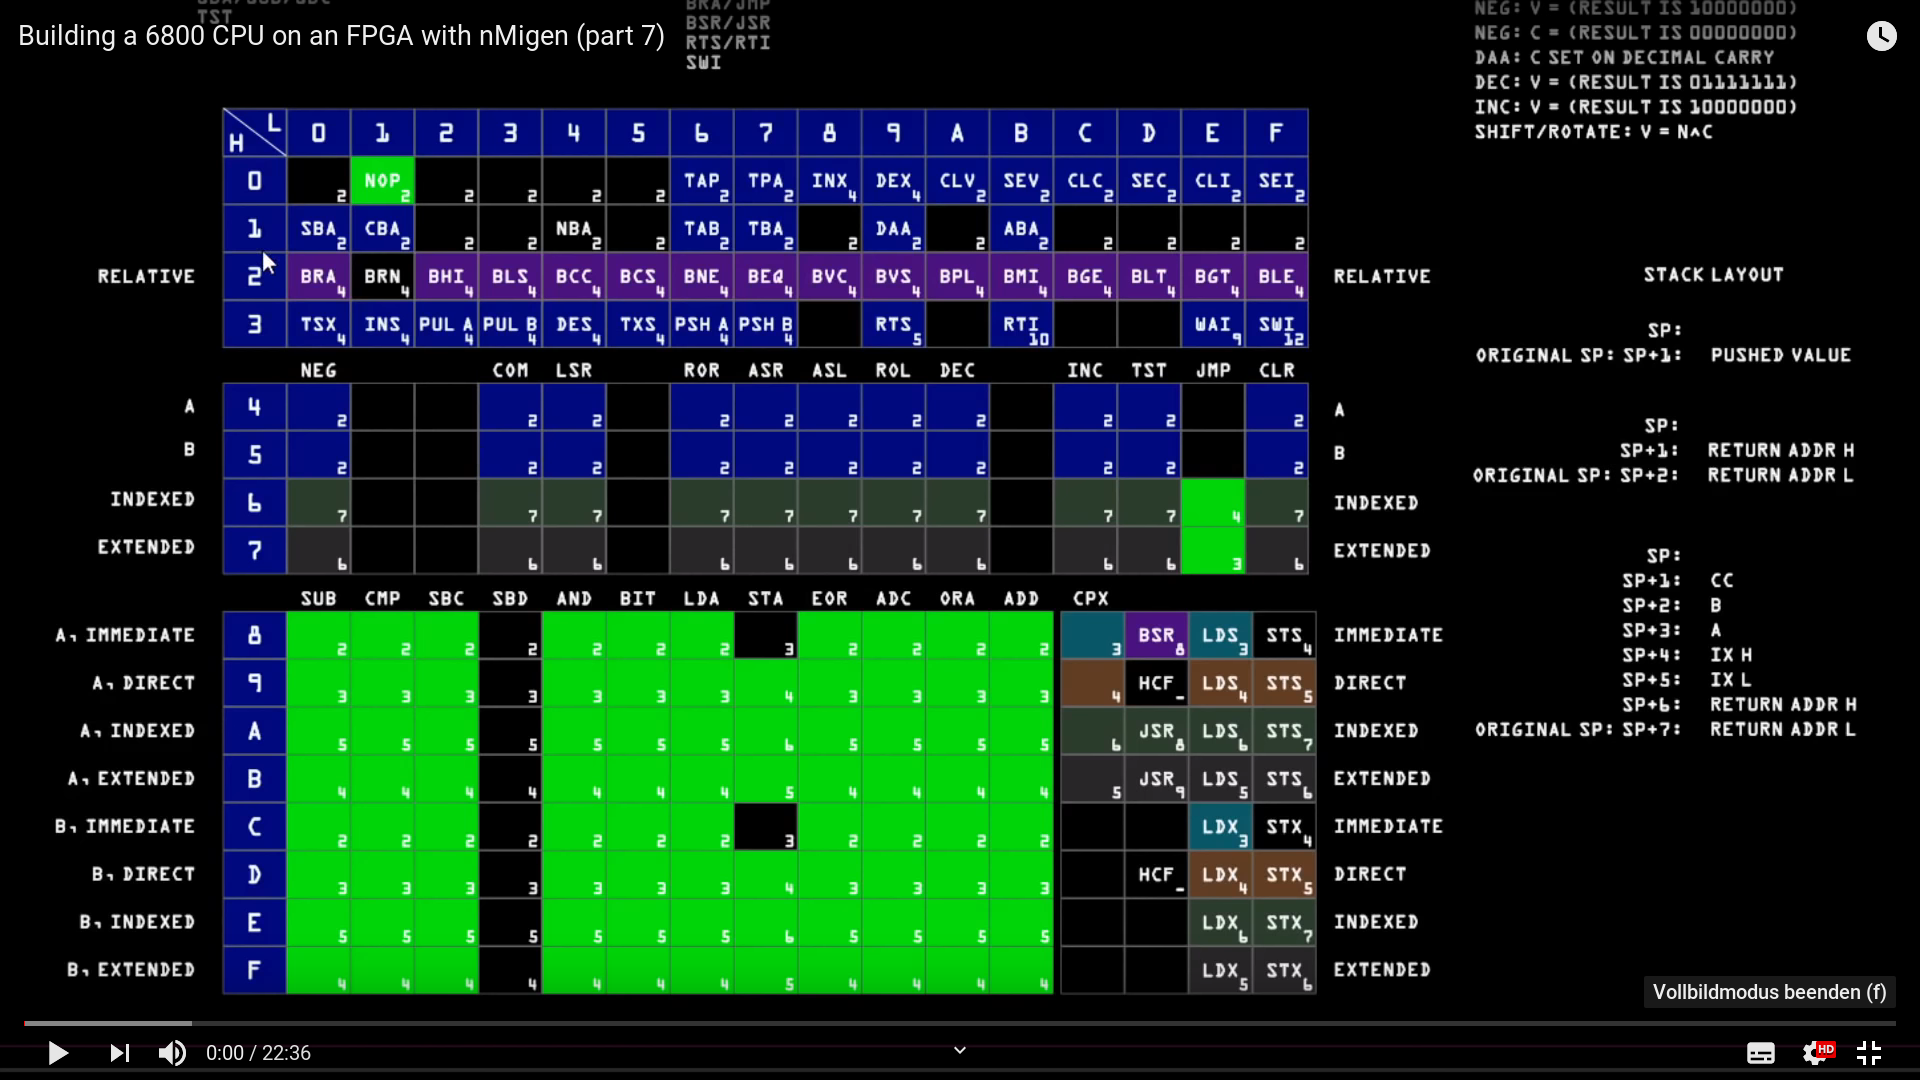Click the 0:00 / 22:36 time display
The height and width of the screenshot is (1080, 1920).
click(x=258, y=1053)
